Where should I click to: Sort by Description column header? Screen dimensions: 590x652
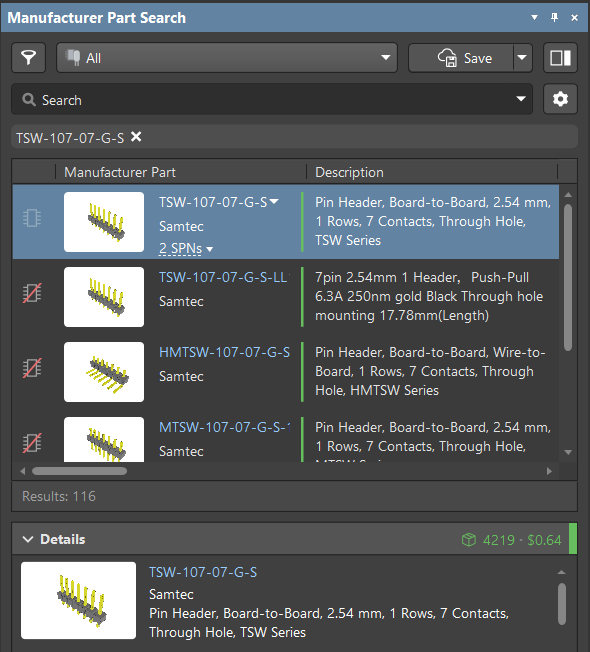pyautogui.click(x=349, y=172)
